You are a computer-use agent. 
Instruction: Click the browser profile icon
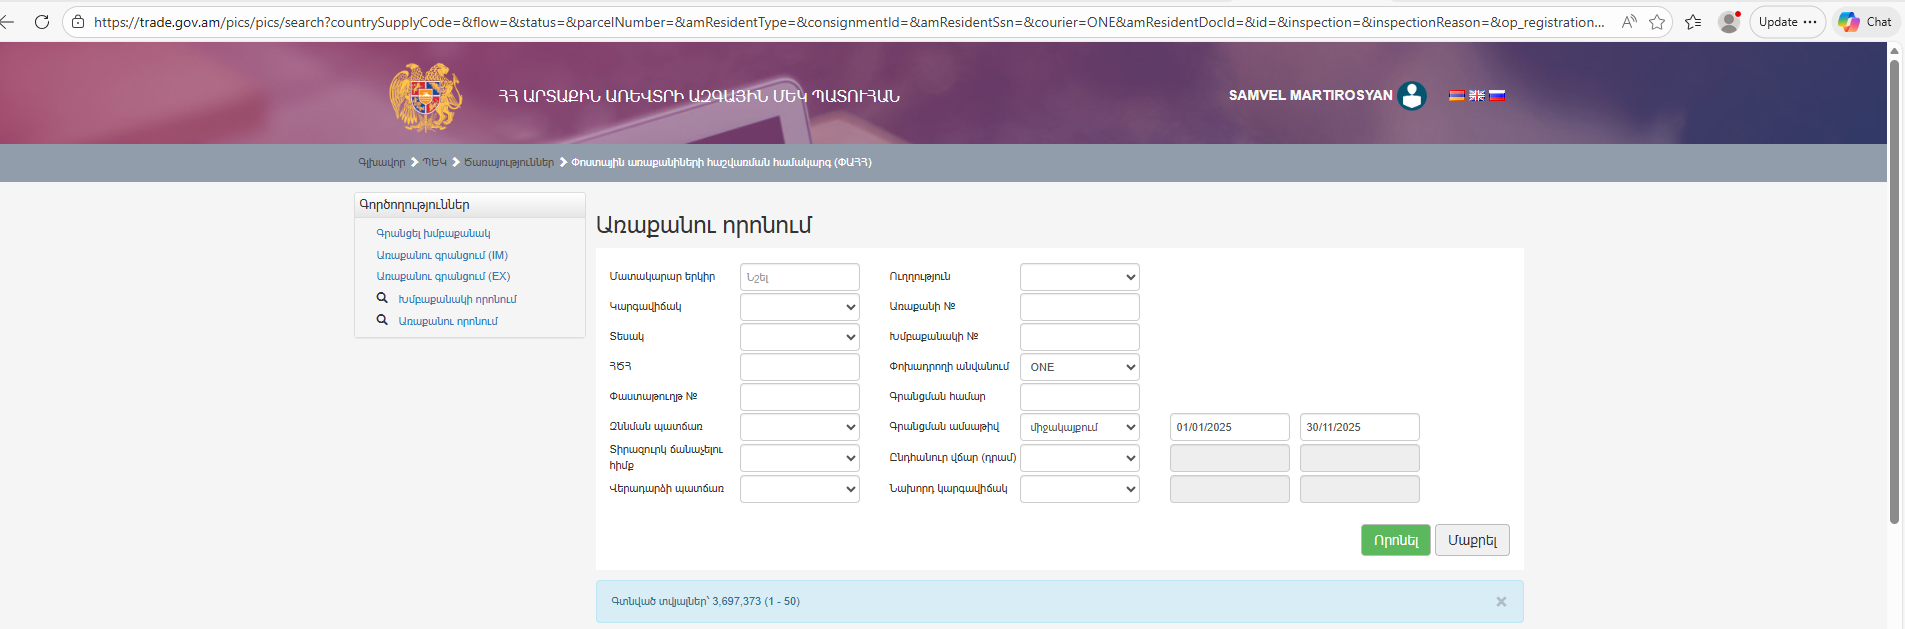pyautogui.click(x=1728, y=22)
